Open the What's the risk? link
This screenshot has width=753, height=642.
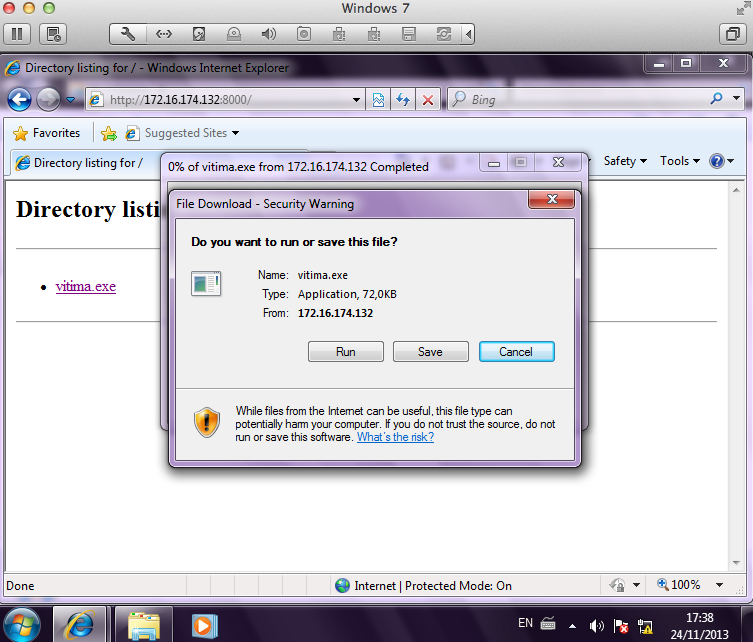(395, 437)
